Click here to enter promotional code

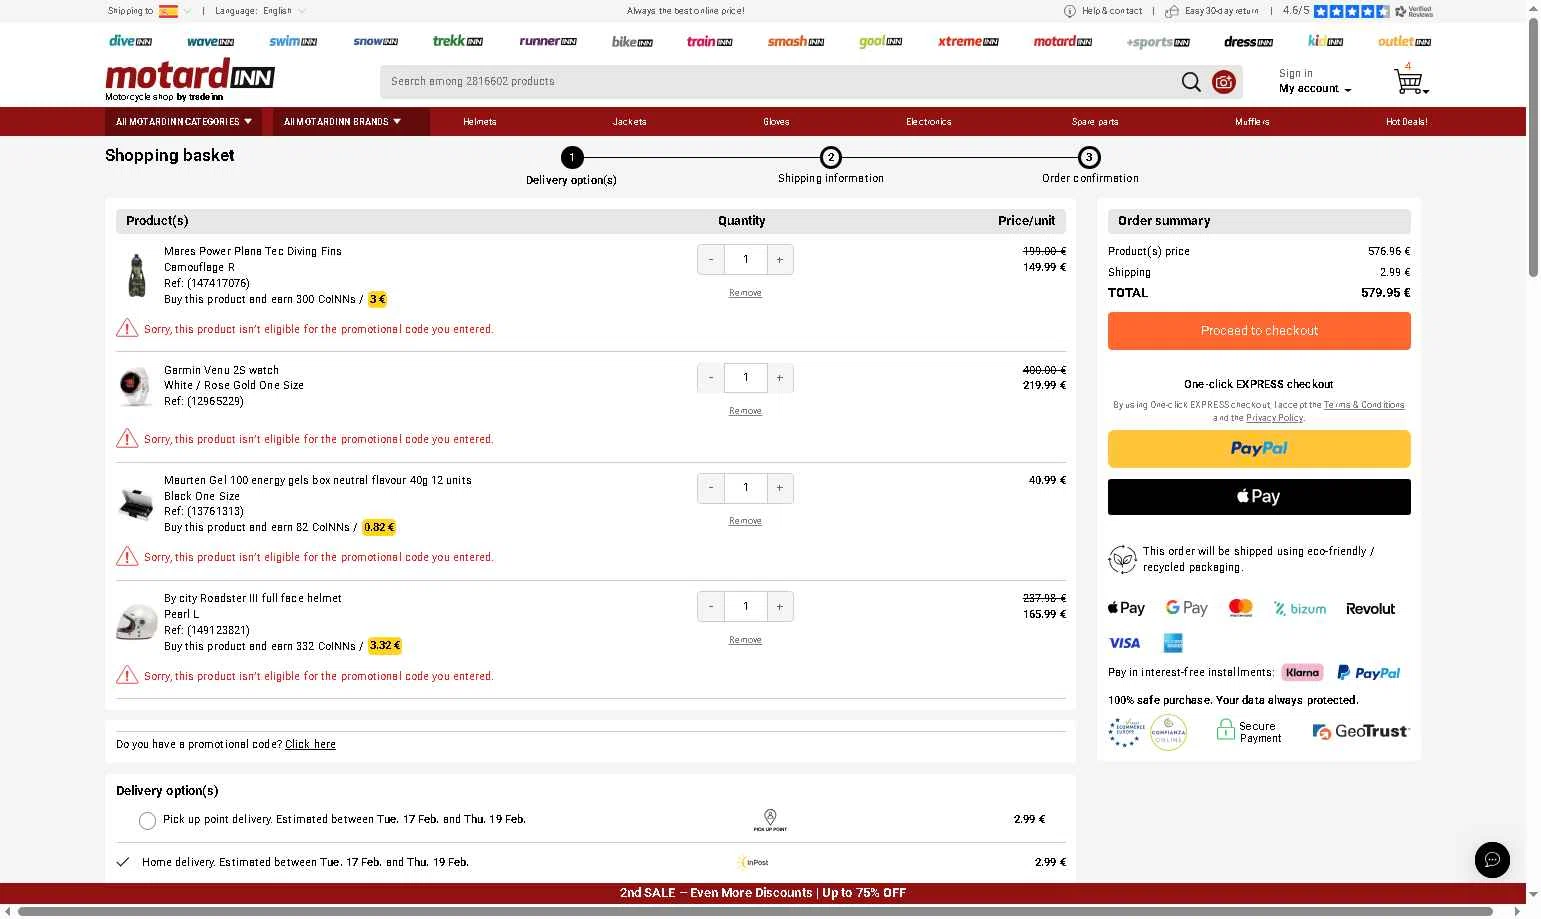(x=310, y=745)
